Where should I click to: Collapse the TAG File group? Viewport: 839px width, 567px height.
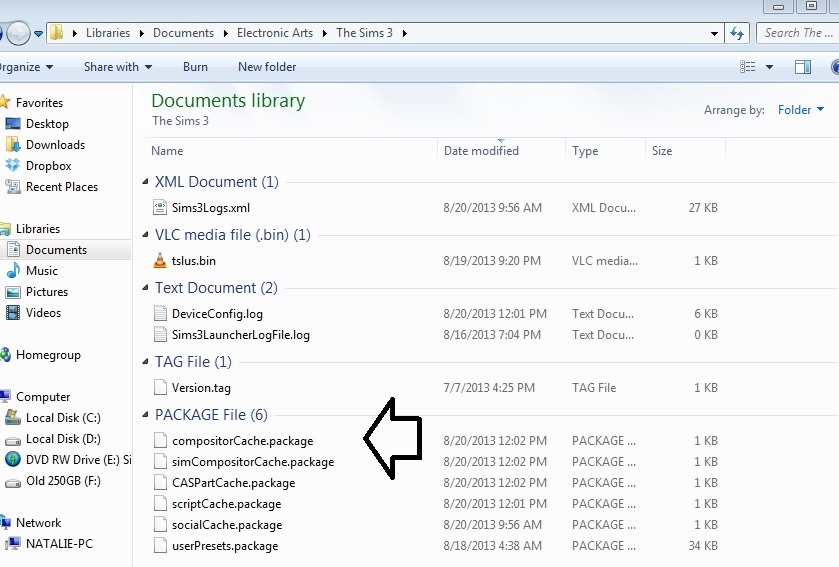click(x=145, y=362)
